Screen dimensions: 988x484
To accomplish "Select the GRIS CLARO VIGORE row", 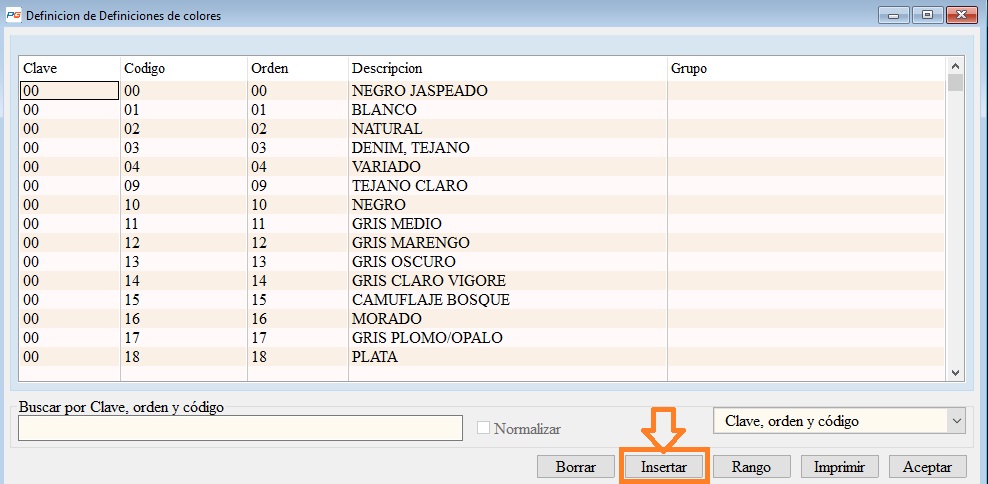I will (482, 280).
